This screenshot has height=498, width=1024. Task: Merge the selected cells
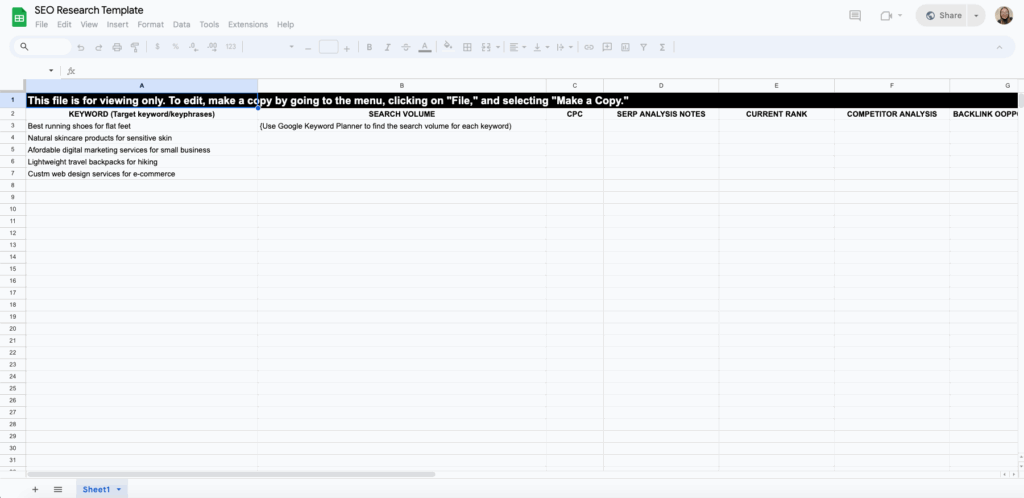[486, 47]
